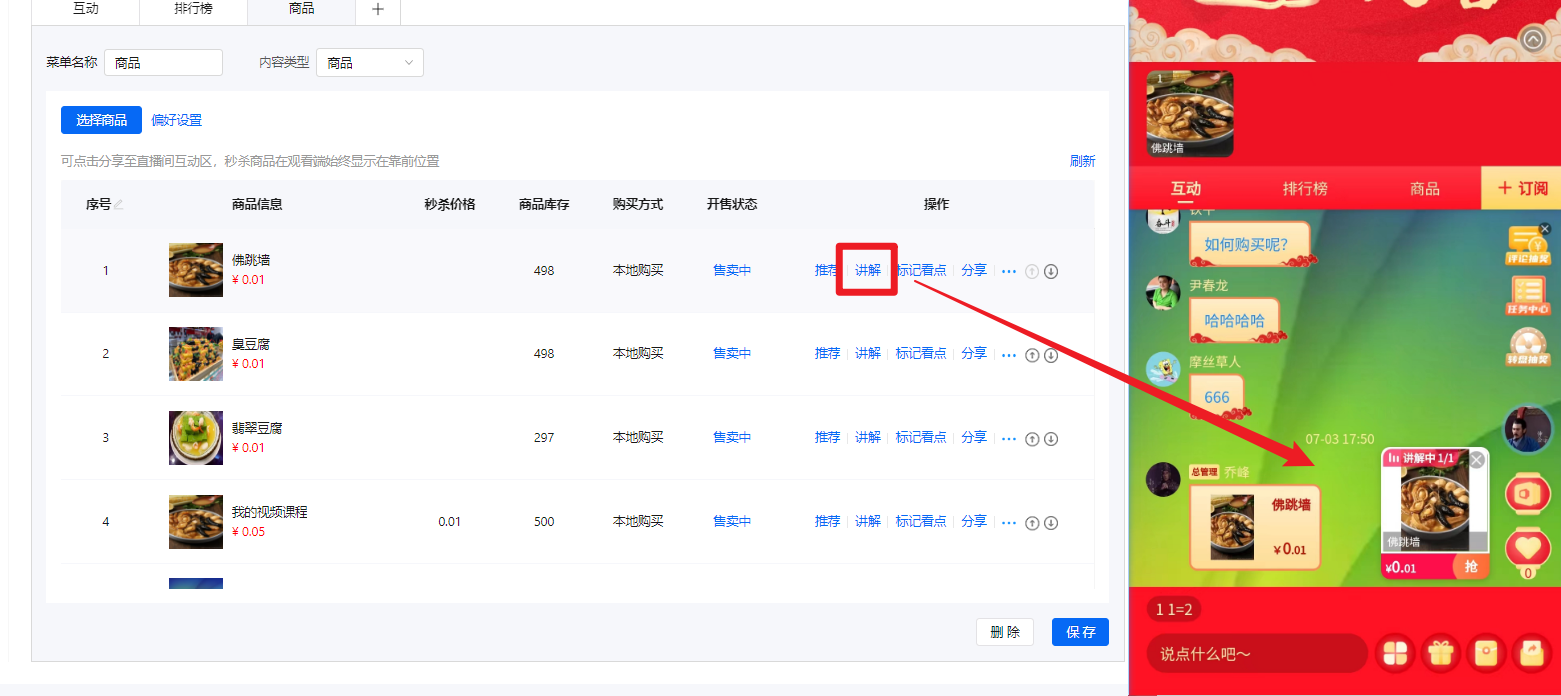
Task: Click the 菜单名称 input field
Action: coord(163,63)
